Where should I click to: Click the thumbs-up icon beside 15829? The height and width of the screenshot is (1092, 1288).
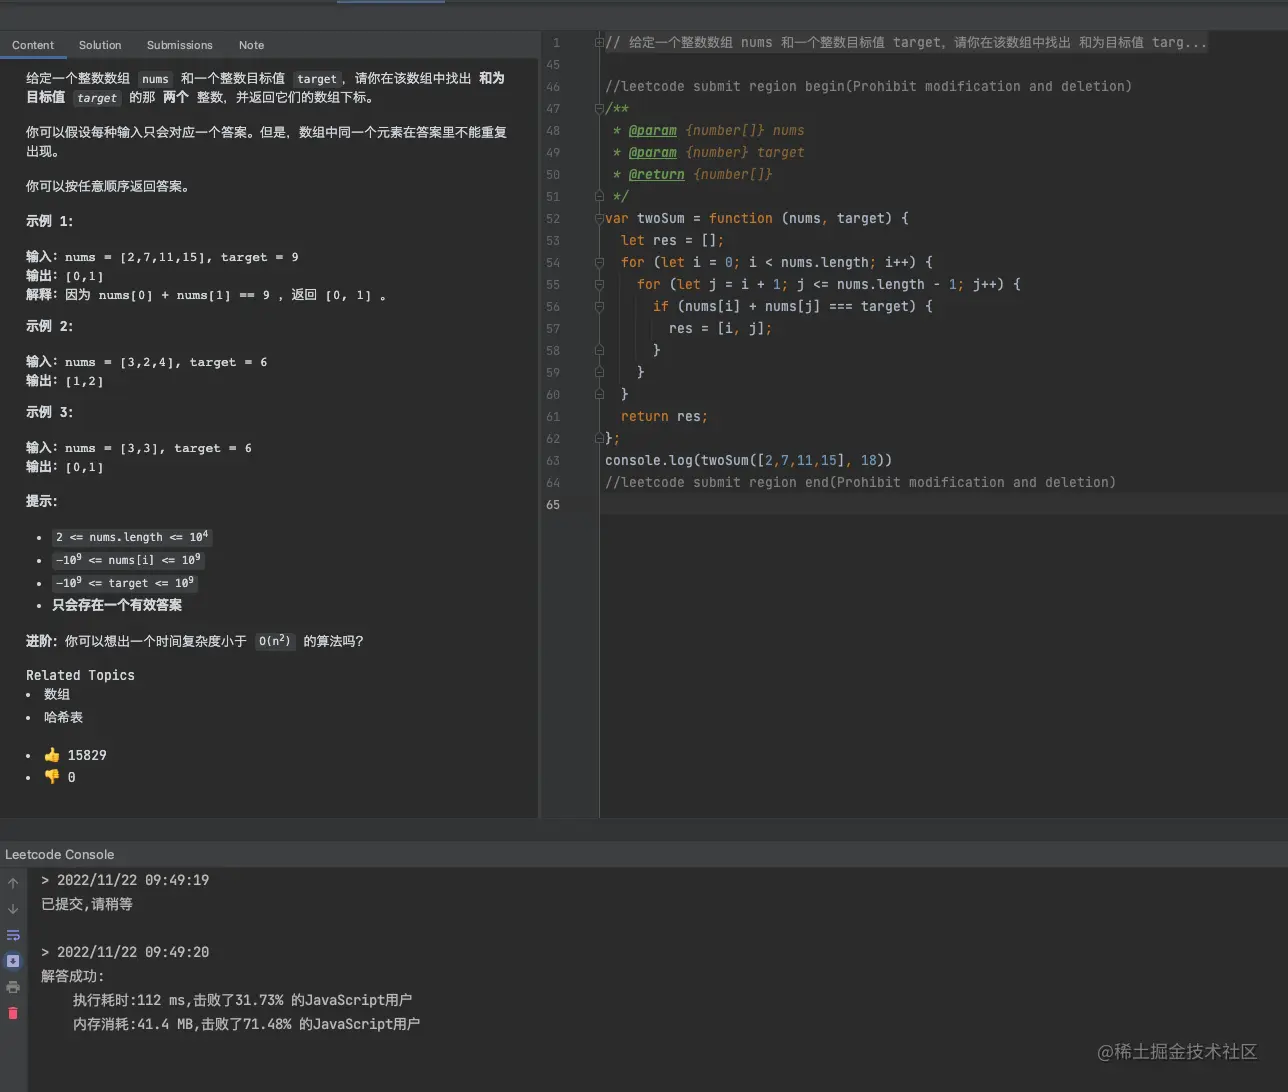(52, 755)
